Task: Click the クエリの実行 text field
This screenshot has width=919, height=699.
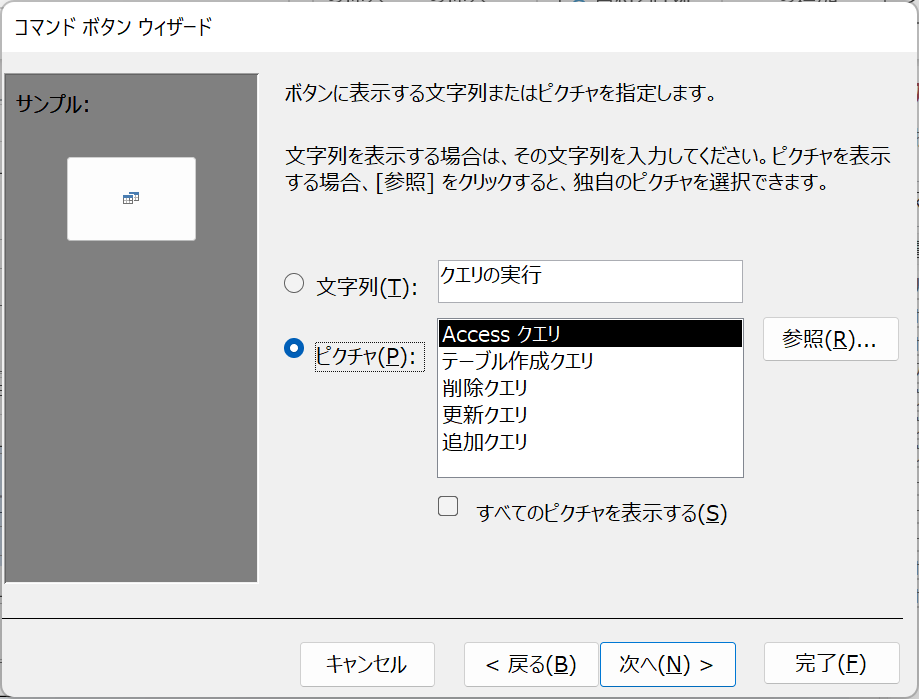Action: (x=590, y=281)
